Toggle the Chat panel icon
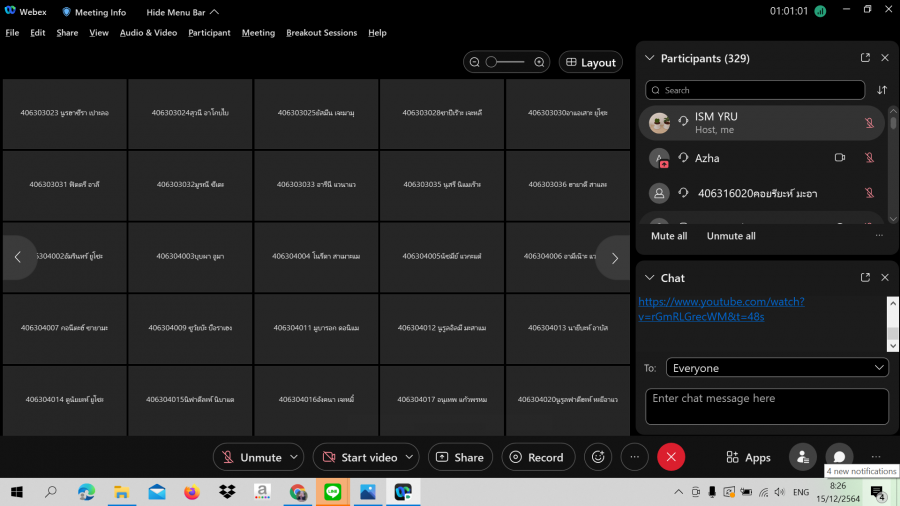This screenshot has height=506, width=900. pyautogui.click(x=839, y=457)
